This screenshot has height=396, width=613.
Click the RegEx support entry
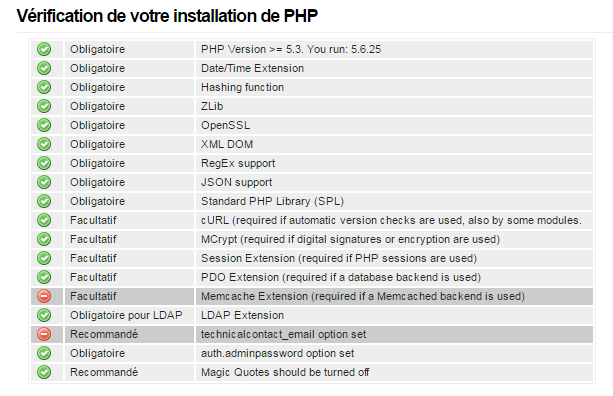point(238,163)
